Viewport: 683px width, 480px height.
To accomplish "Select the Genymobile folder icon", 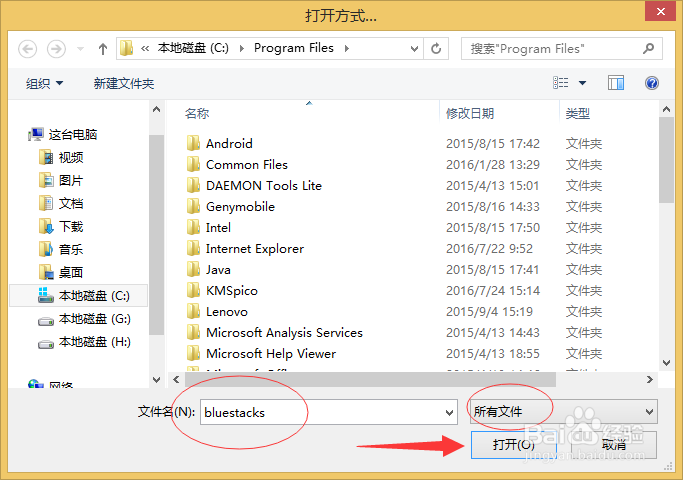I will pos(193,206).
